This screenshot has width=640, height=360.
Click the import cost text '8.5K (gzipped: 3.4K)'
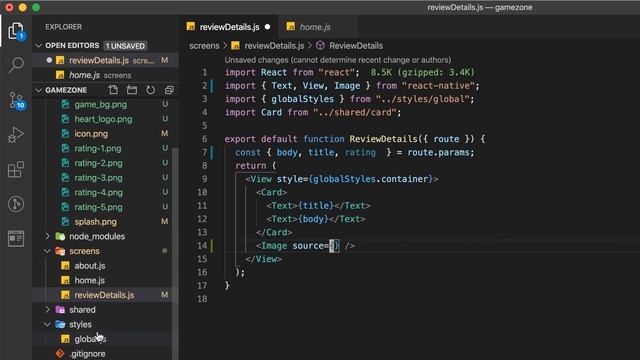click(422, 72)
